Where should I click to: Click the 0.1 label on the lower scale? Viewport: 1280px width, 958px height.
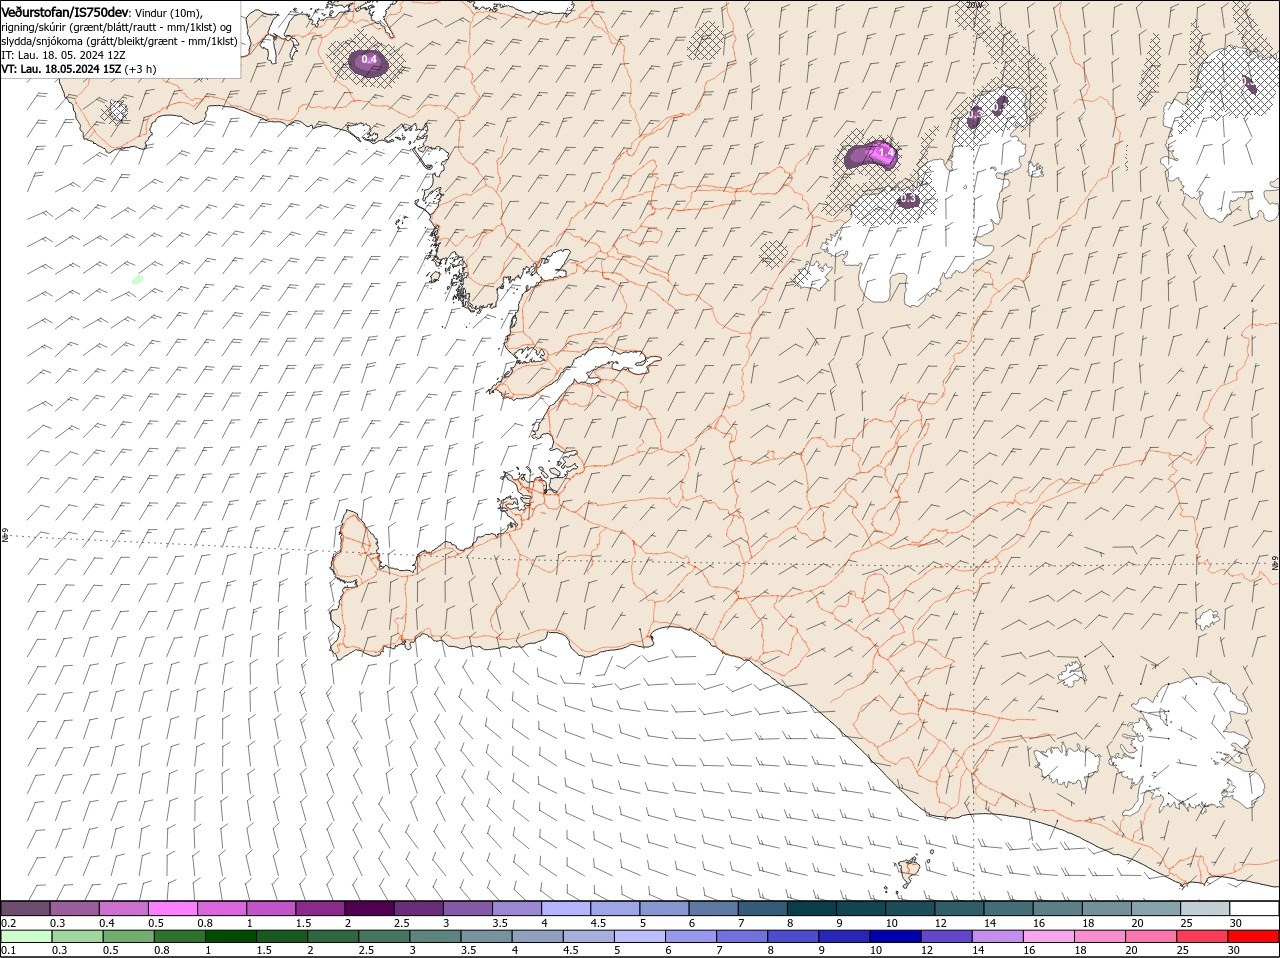pyautogui.click(x=8, y=950)
